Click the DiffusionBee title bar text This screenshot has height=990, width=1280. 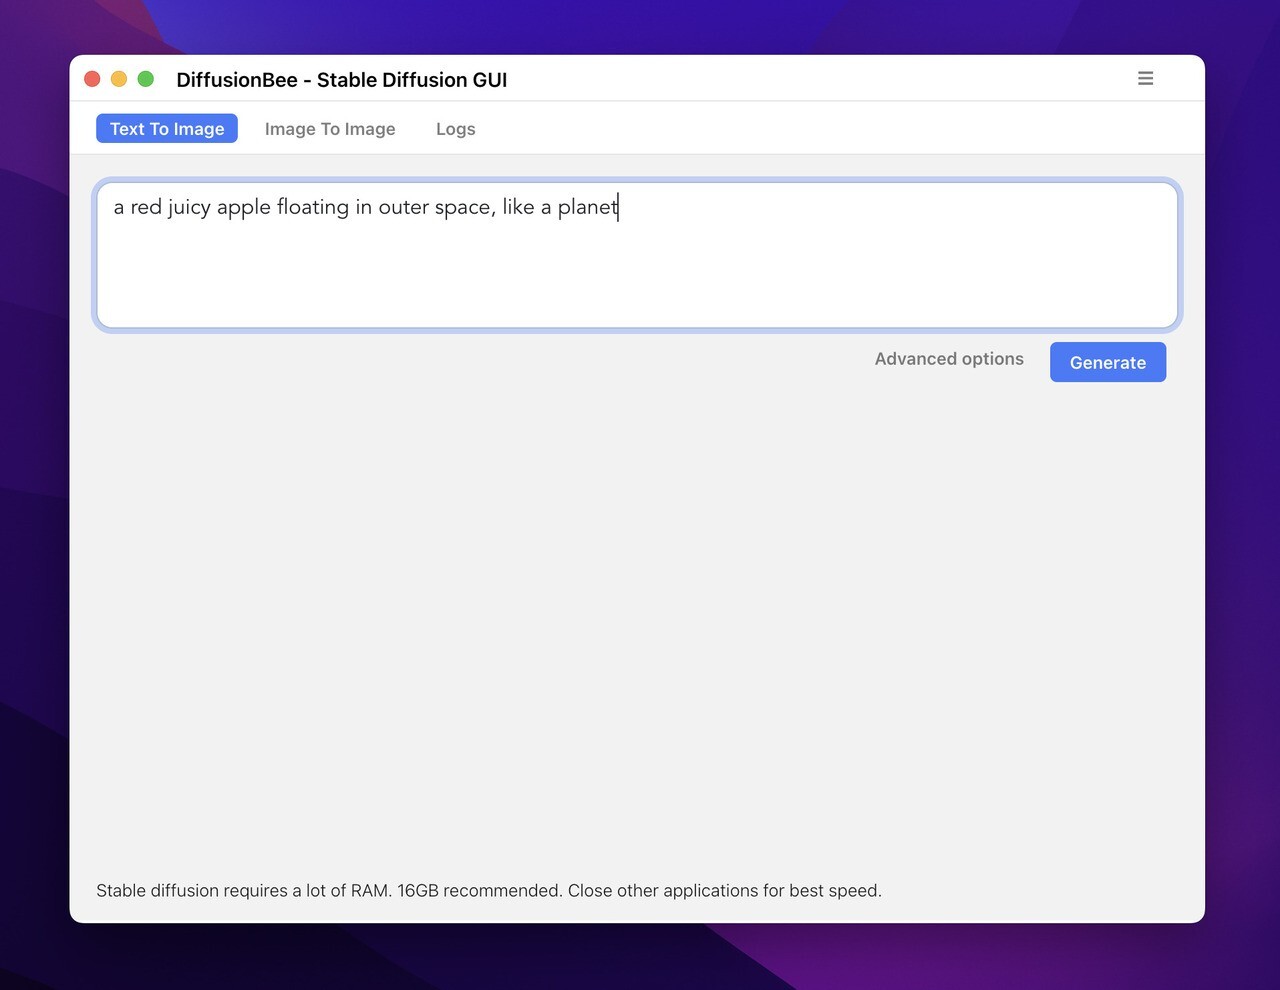[342, 79]
